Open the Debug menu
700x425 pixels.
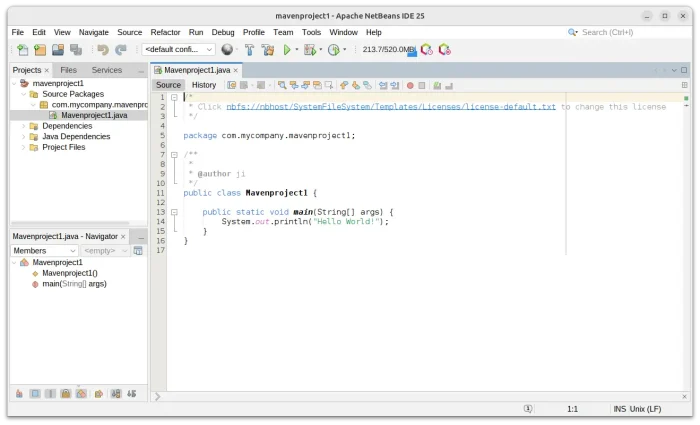[223, 32]
